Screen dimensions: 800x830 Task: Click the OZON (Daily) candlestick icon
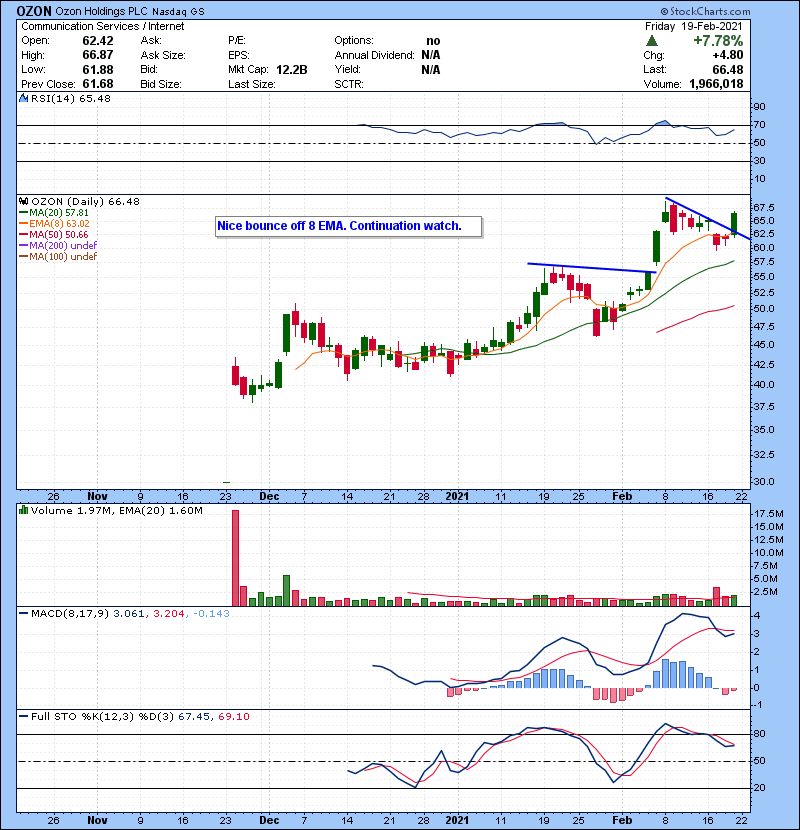pos(23,201)
